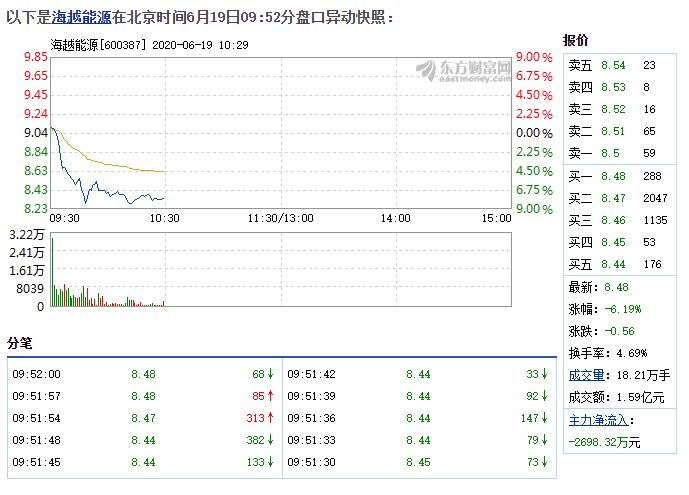This screenshot has width=689, height=495.
Task: Select the 买五 8.44 quote row
Action: [620, 264]
